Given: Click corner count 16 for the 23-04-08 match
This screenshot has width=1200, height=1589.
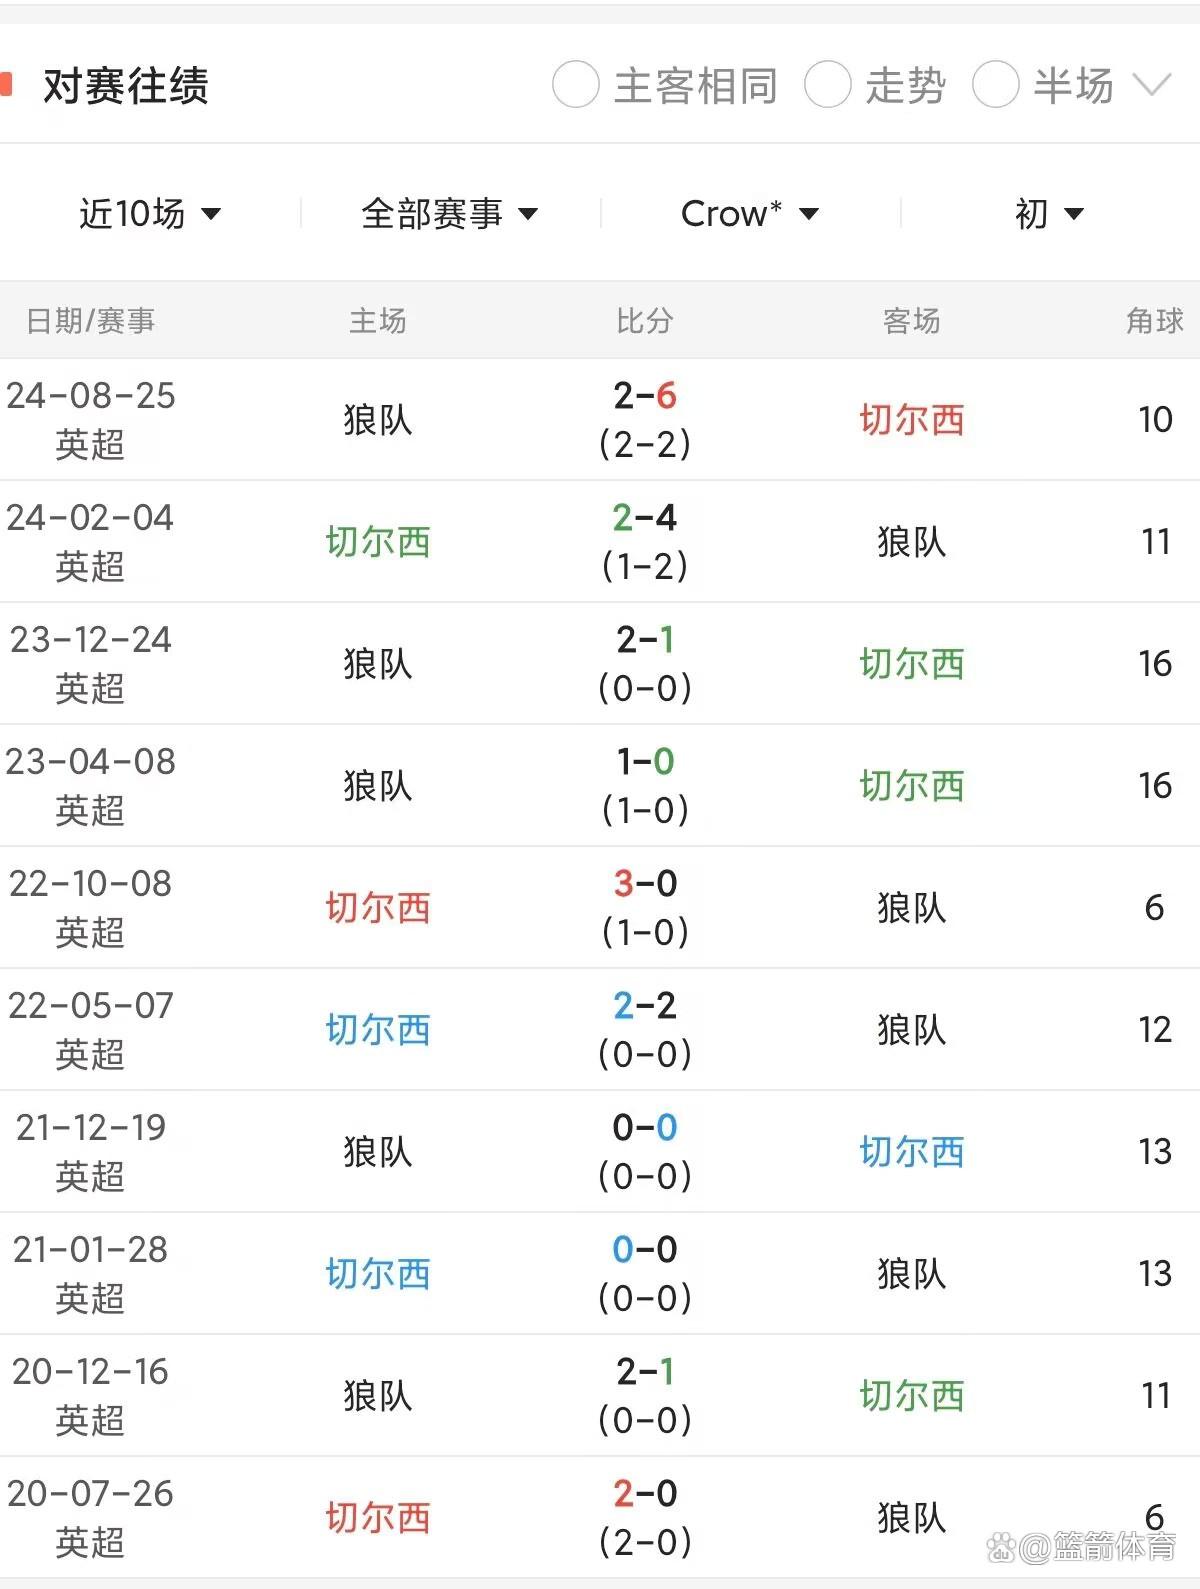Looking at the screenshot, I should [x=1157, y=785].
